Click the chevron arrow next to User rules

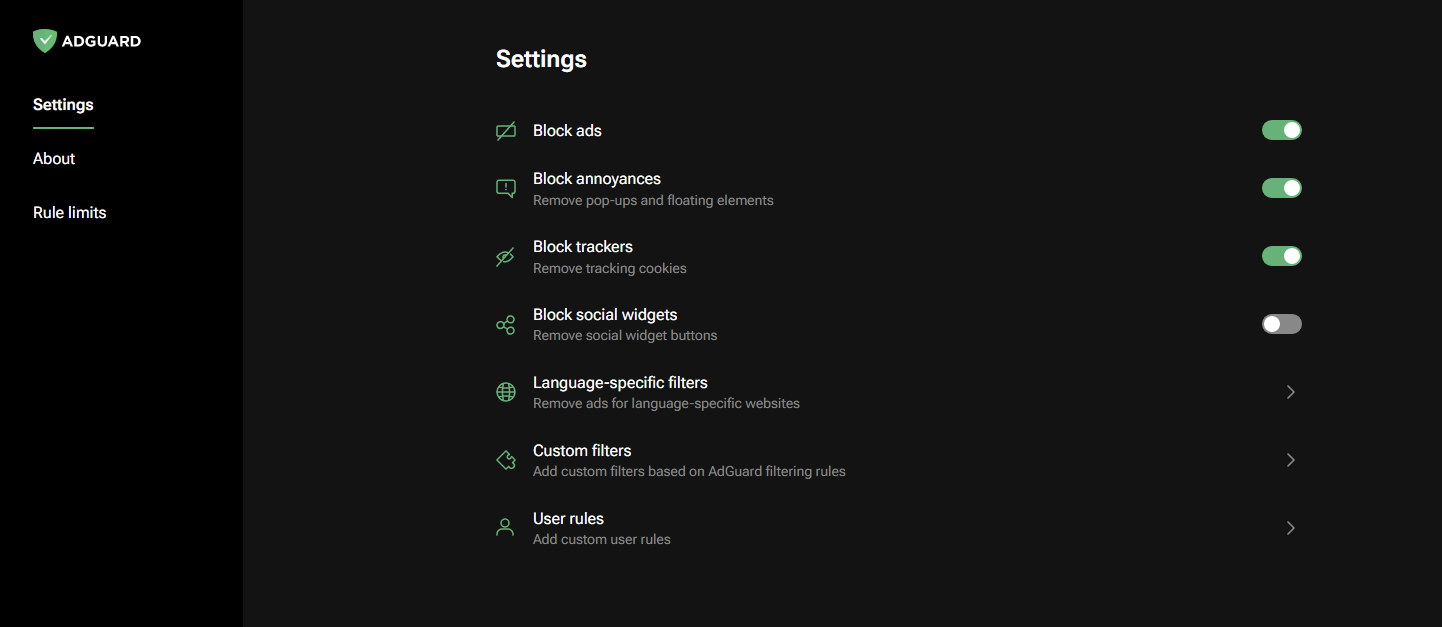click(1290, 528)
